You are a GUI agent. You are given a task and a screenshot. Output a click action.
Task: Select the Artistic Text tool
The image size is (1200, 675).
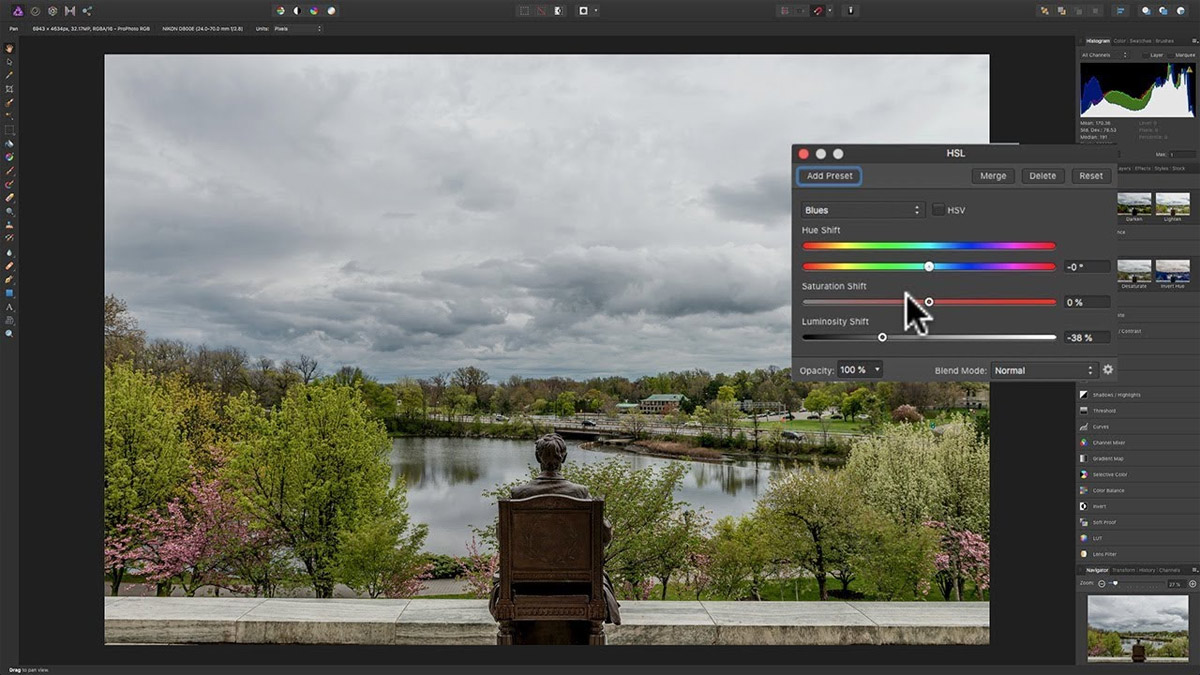9,307
